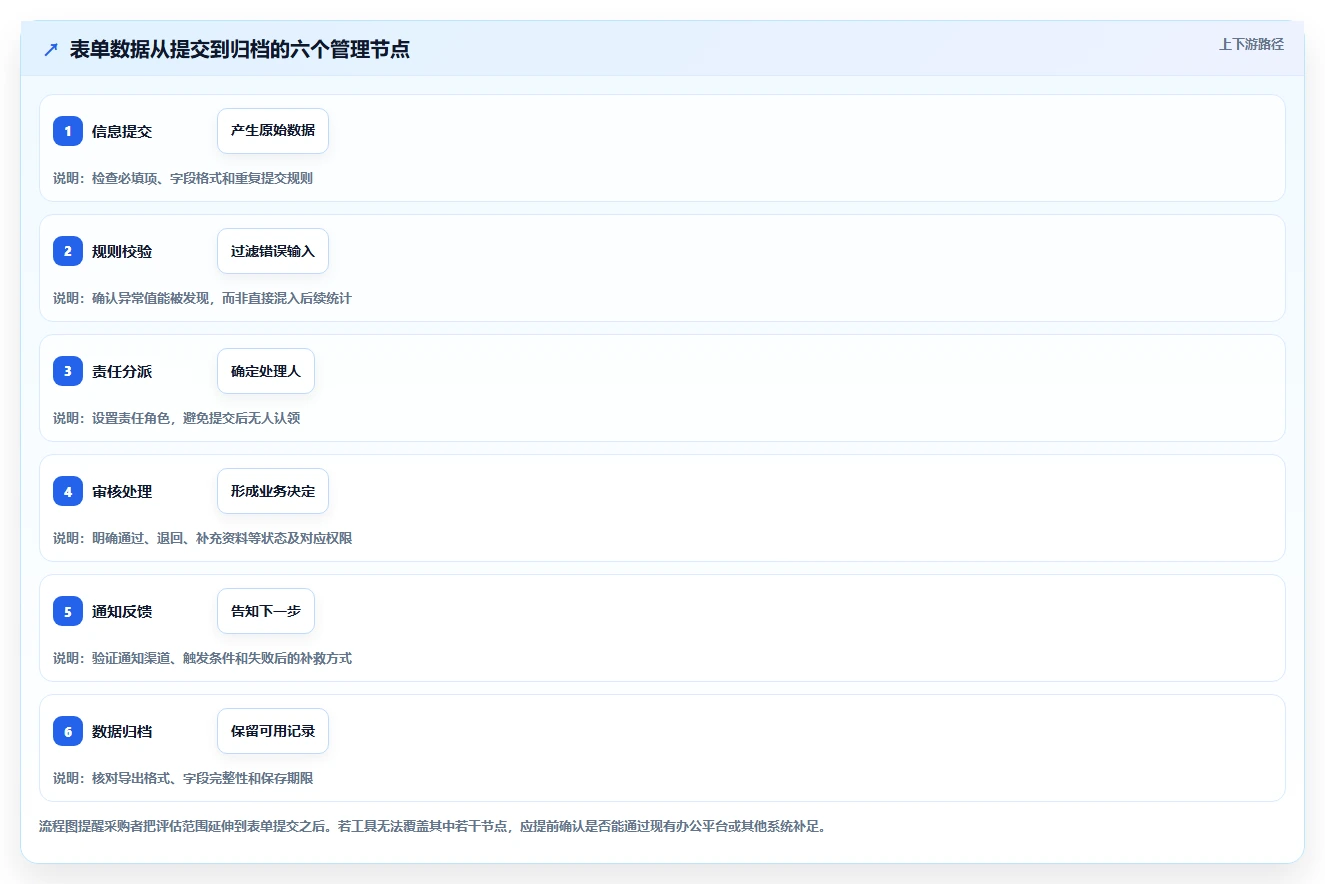
Task: Select the 责任分派 step name
Action: pos(122,371)
